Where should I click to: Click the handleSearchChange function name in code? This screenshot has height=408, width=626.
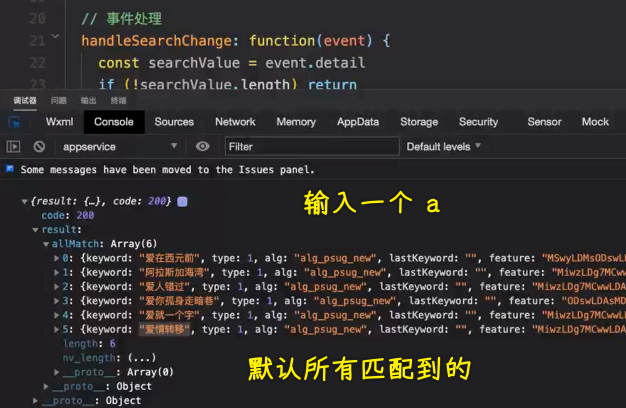156,41
